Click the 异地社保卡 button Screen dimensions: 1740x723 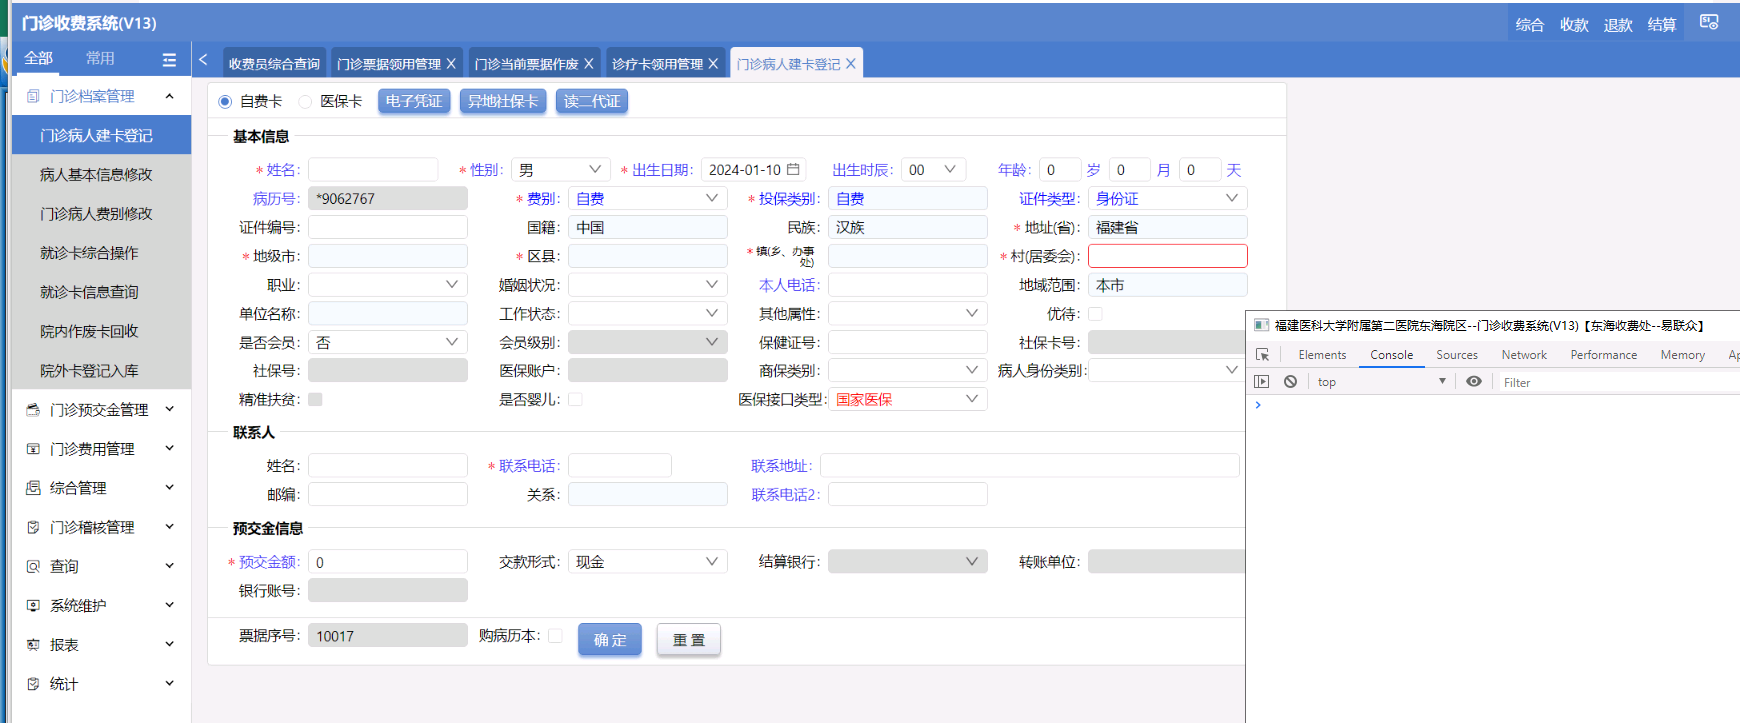tap(503, 101)
